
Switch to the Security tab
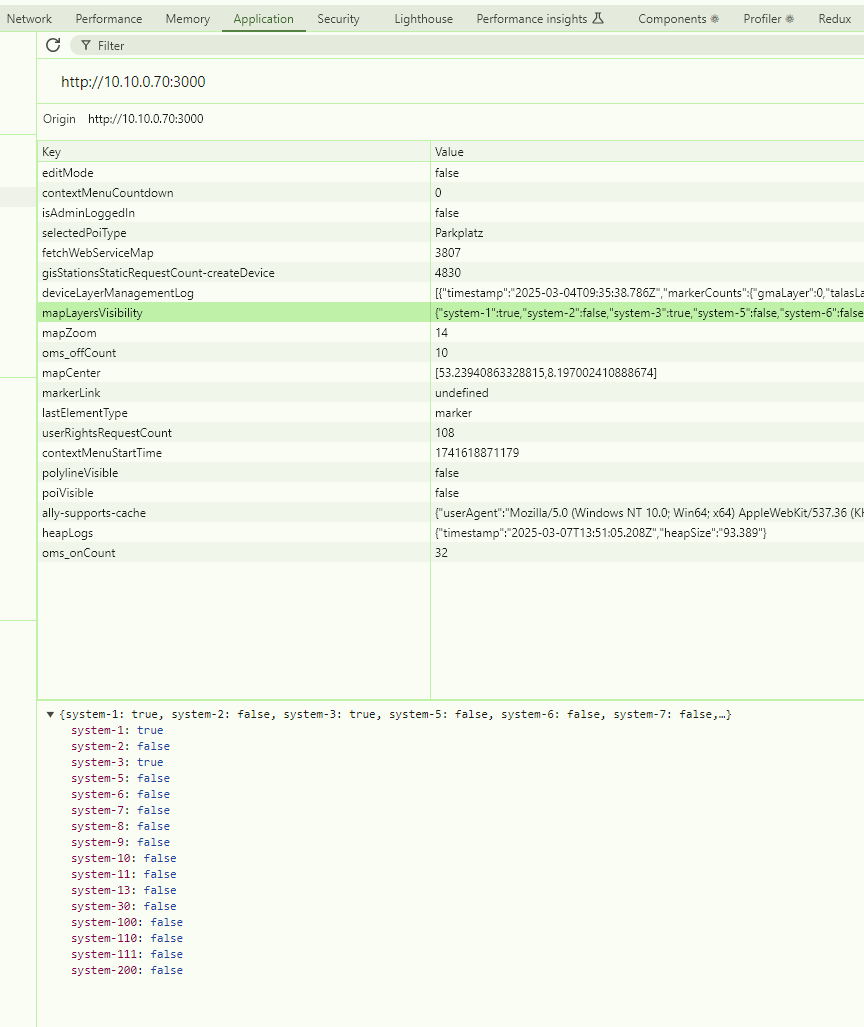point(338,19)
